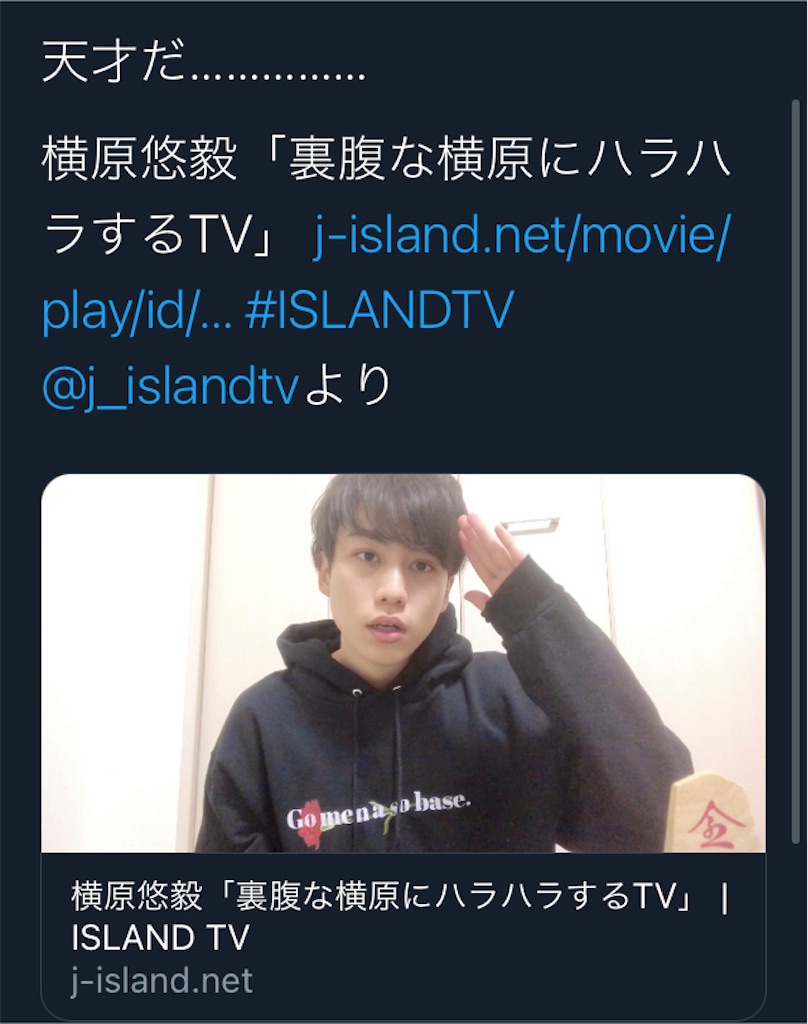
Task: Open the #ISLANDTV hashtag
Action: coord(380,309)
